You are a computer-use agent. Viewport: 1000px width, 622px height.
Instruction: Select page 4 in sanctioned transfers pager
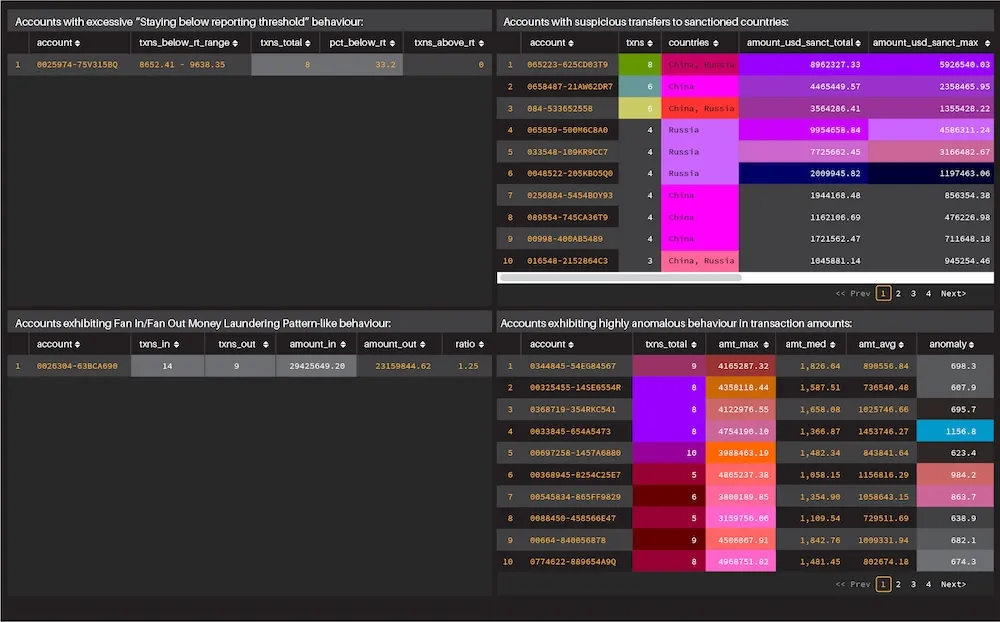pyautogui.click(x=929, y=293)
